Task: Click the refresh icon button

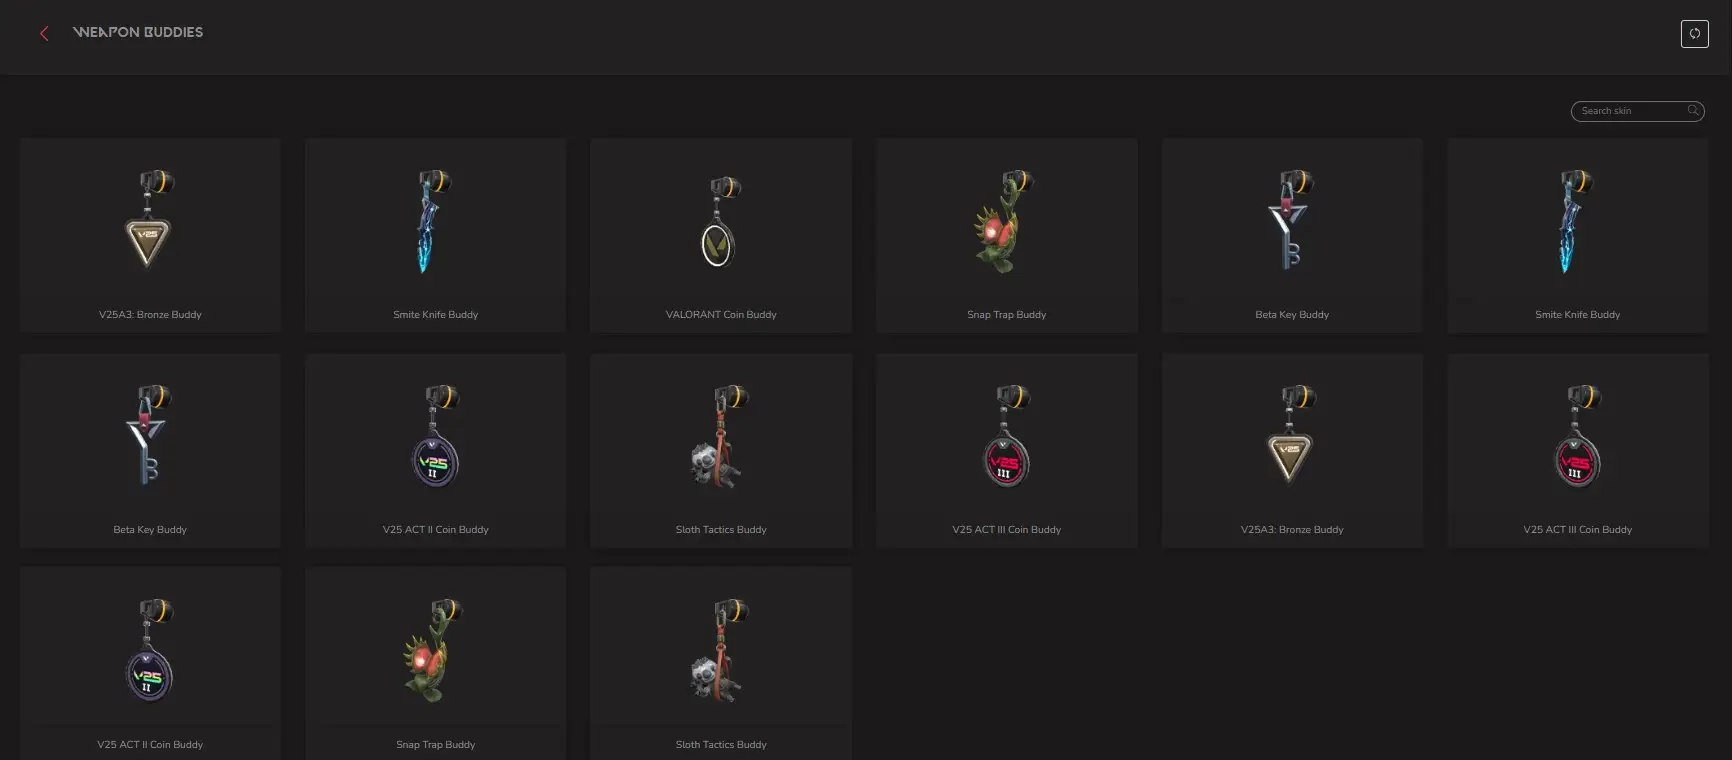Action: coord(1694,33)
